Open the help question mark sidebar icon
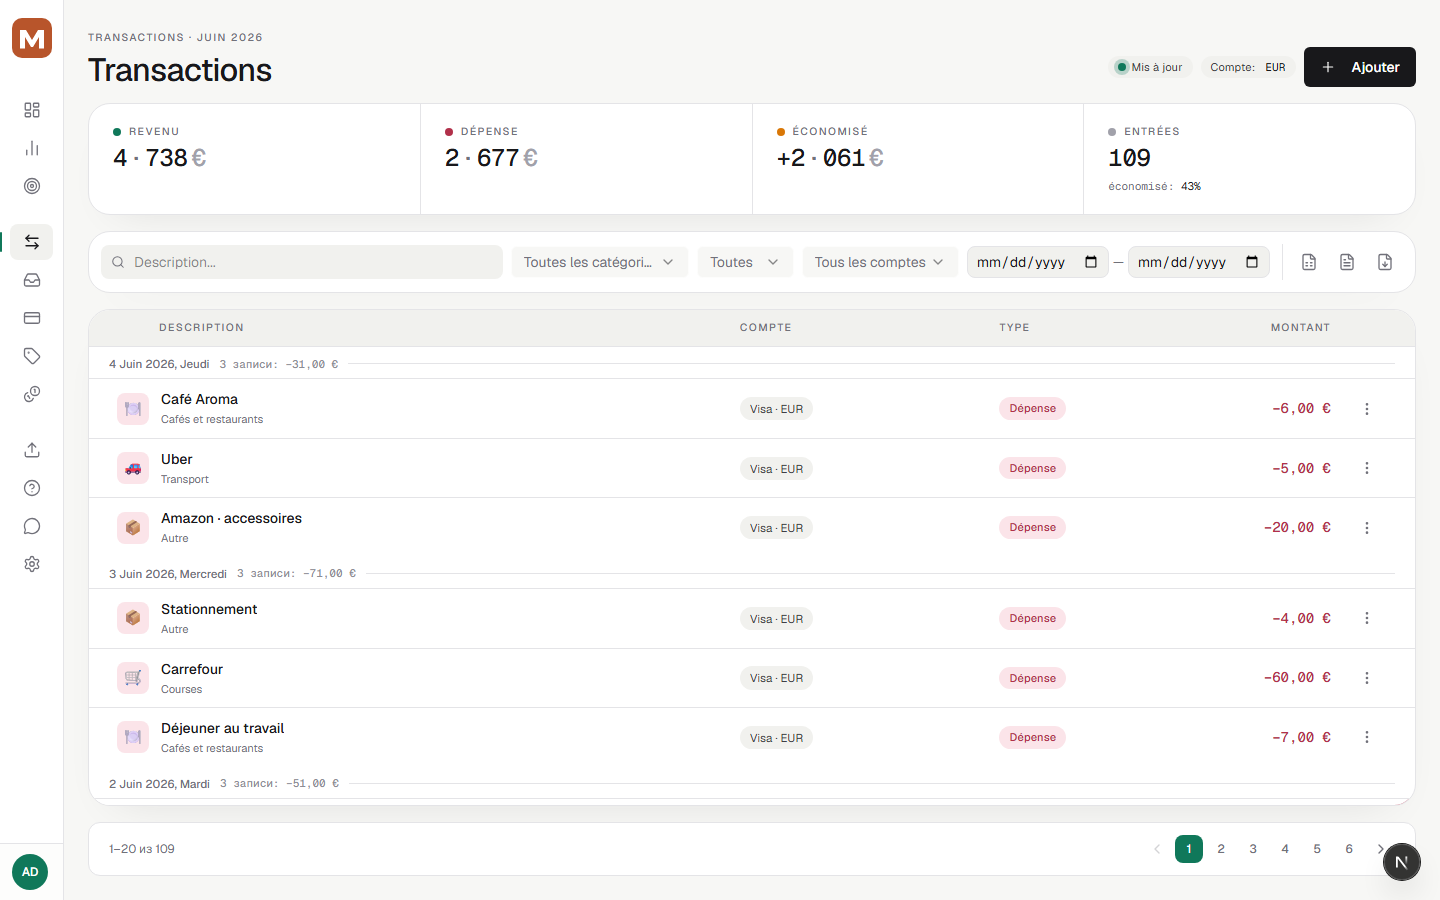 coord(32,488)
